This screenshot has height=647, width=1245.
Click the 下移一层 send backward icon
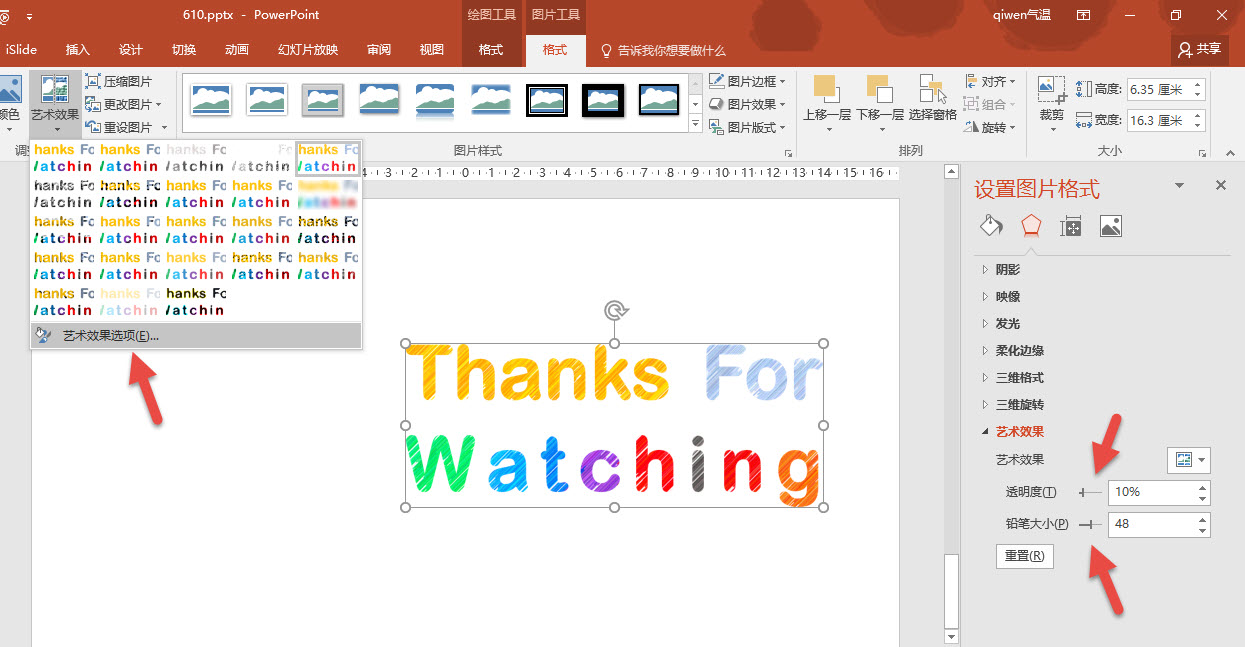point(879,89)
